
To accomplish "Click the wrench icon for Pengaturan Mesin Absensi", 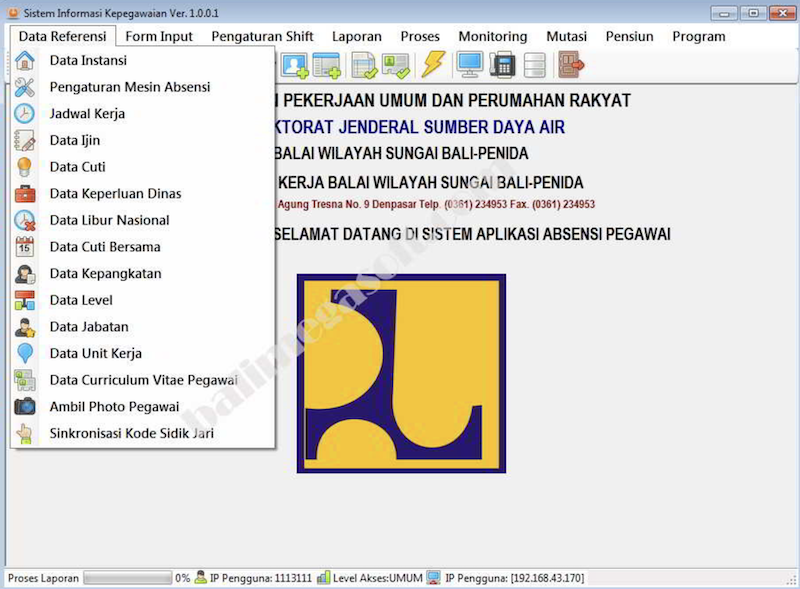I will [25, 87].
